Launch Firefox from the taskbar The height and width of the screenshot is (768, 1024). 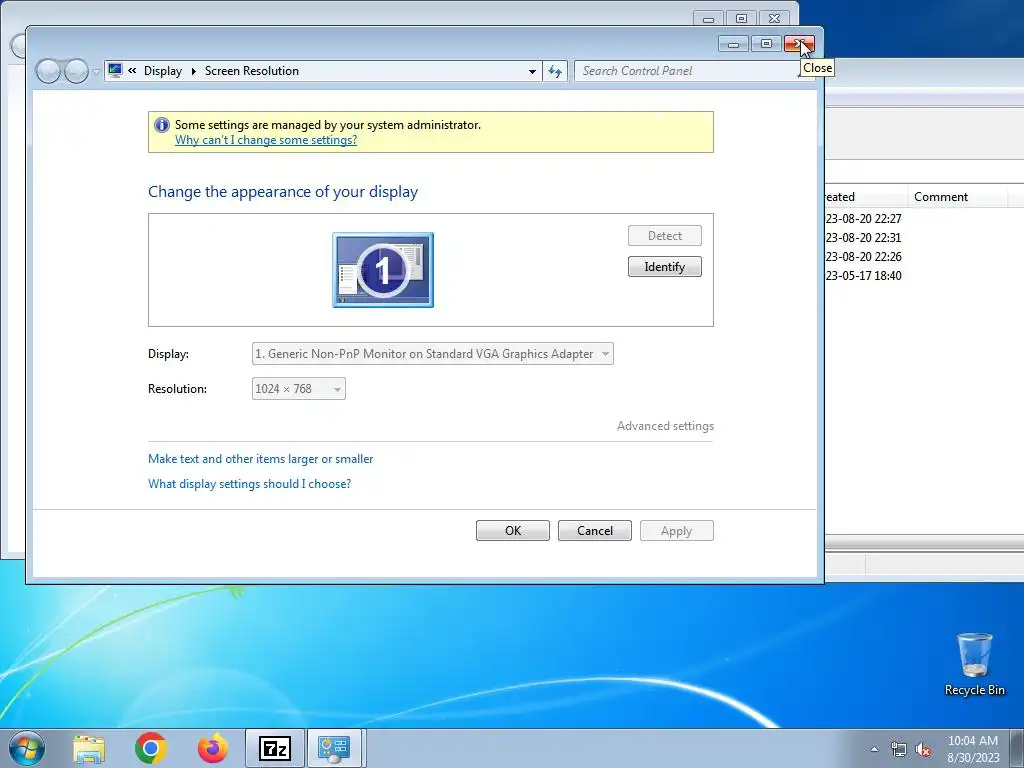(213, 748)
